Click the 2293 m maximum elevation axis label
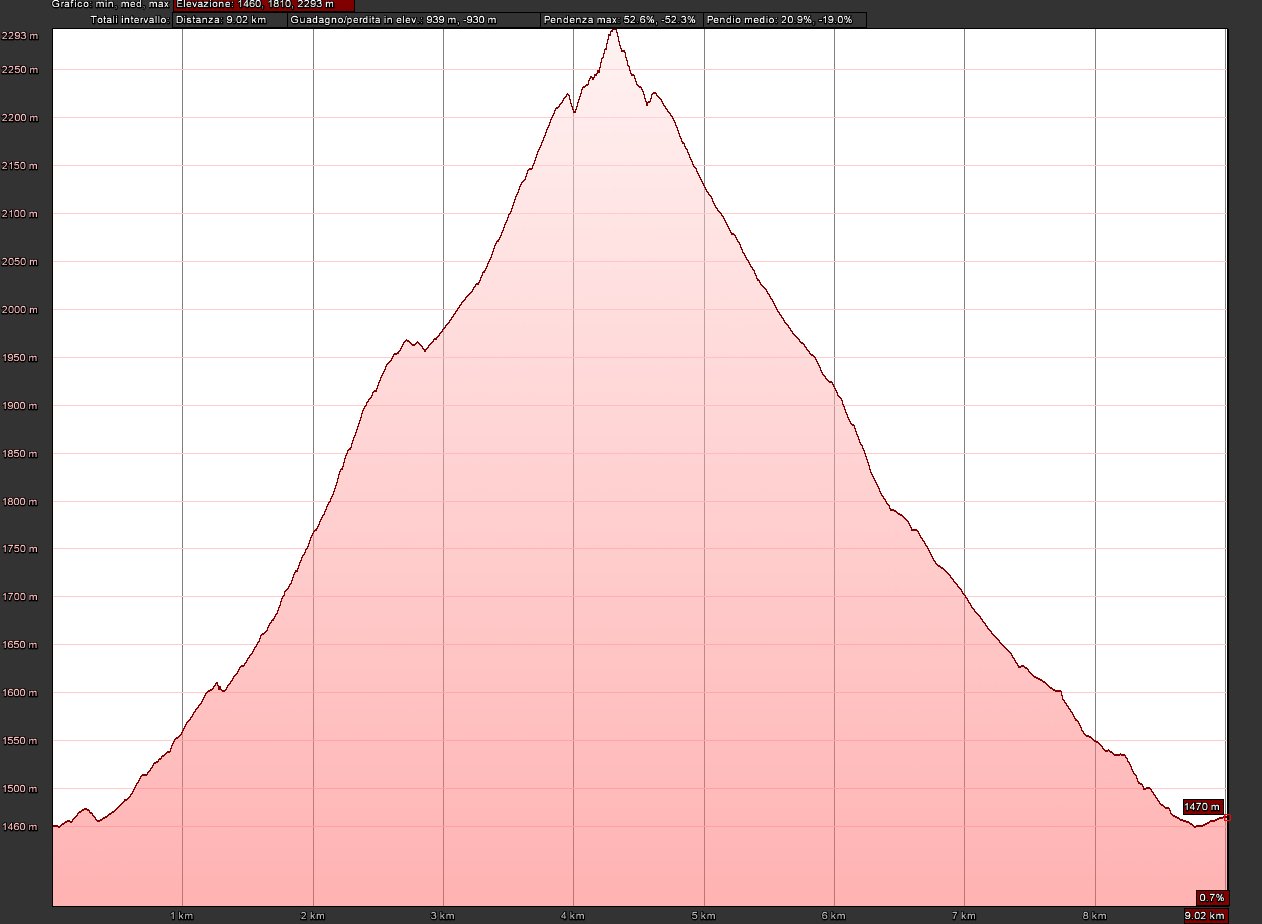Viewport: 1262px width, 924px height. pos(20,36)
